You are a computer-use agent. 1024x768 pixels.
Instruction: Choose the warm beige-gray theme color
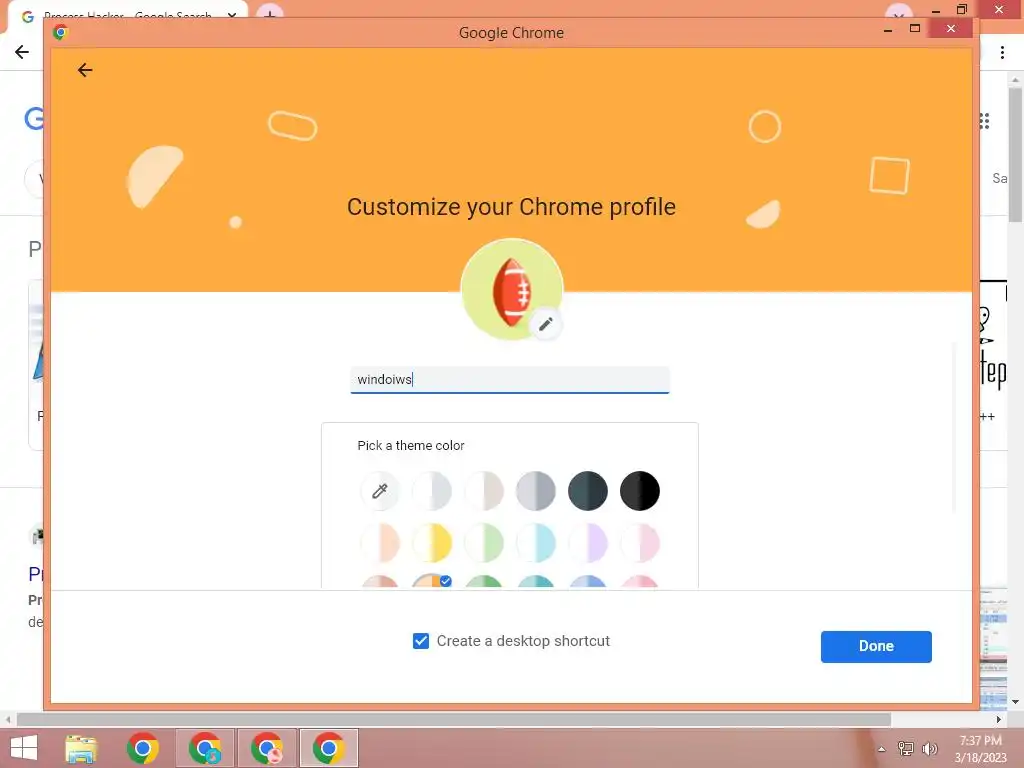[x=484, y=490]
